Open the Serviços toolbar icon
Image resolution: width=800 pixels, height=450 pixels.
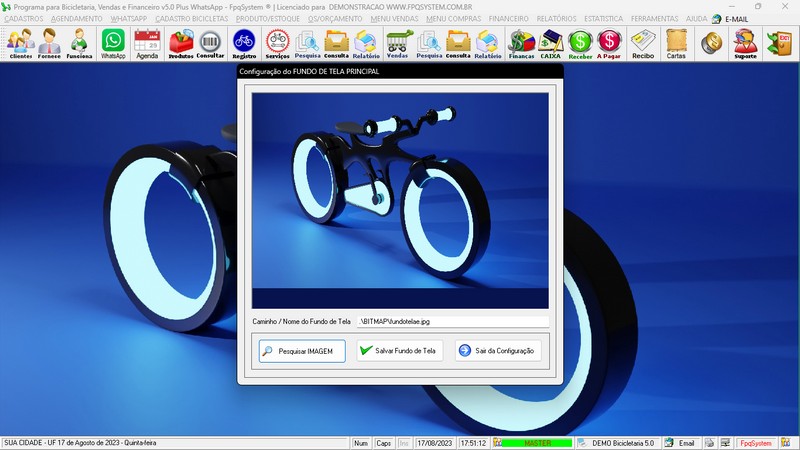pos(277,44)
